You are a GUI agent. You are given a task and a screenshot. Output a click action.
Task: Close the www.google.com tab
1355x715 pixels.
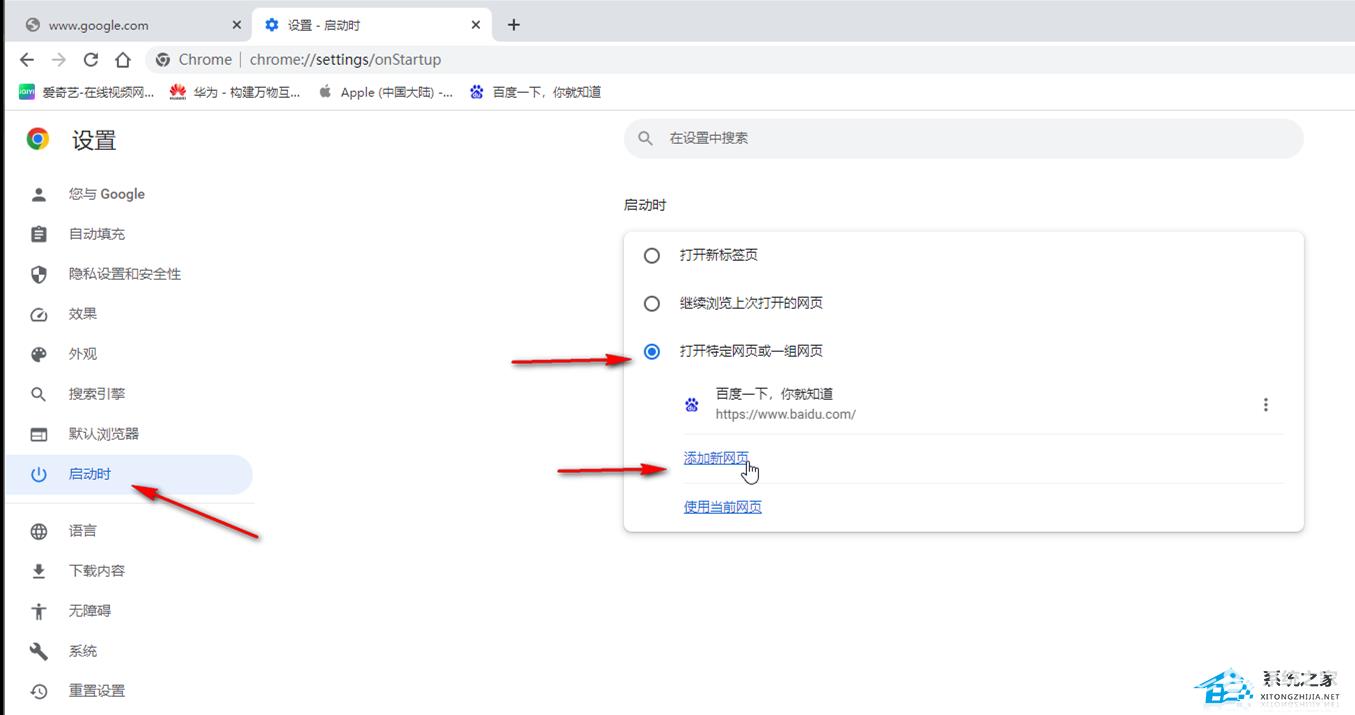tap(237, 25)
